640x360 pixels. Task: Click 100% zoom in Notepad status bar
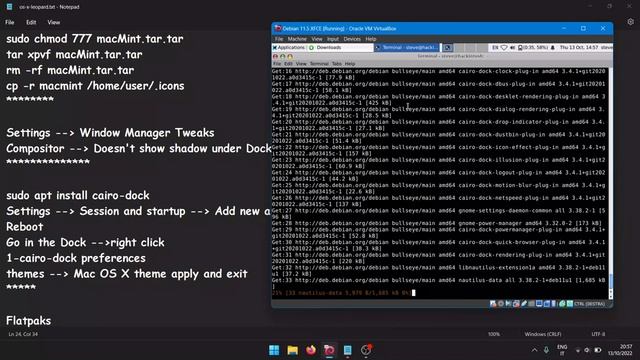coord(494,334)
